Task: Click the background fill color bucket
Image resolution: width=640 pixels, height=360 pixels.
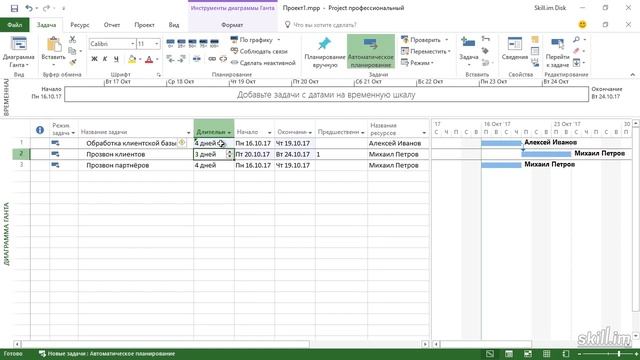Action: point(132,60)
